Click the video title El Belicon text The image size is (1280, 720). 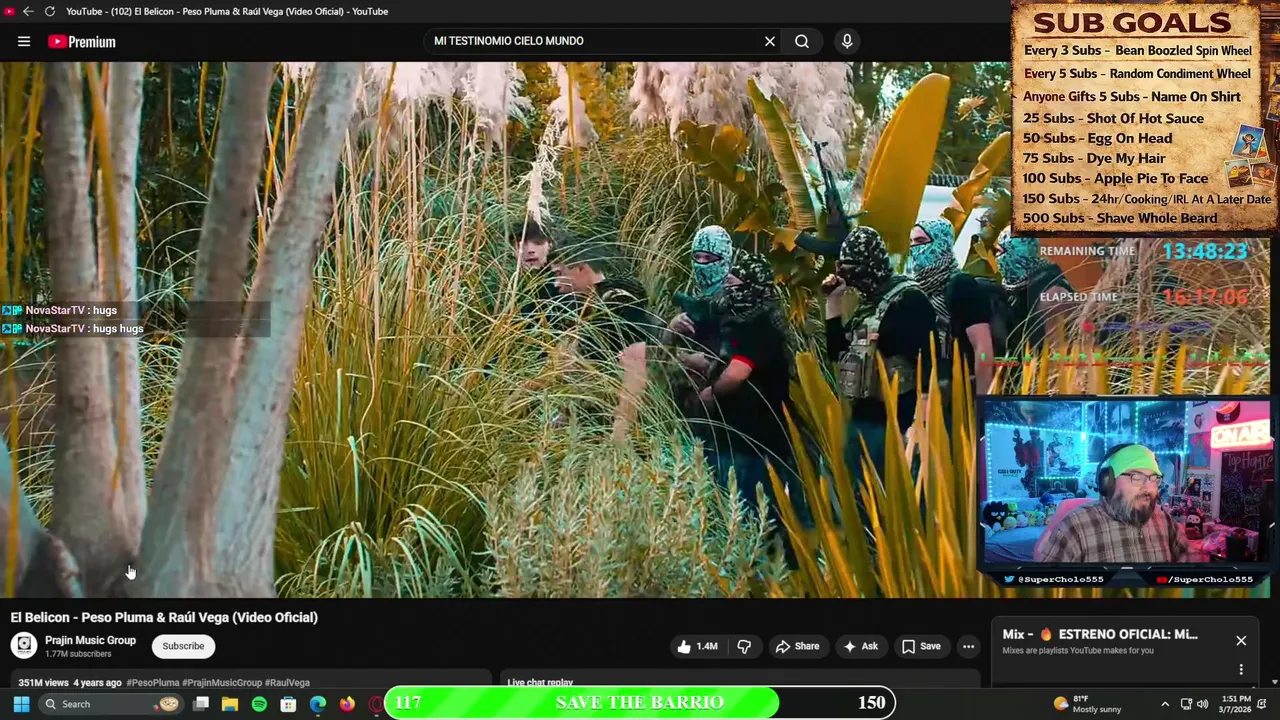point(164,617)
